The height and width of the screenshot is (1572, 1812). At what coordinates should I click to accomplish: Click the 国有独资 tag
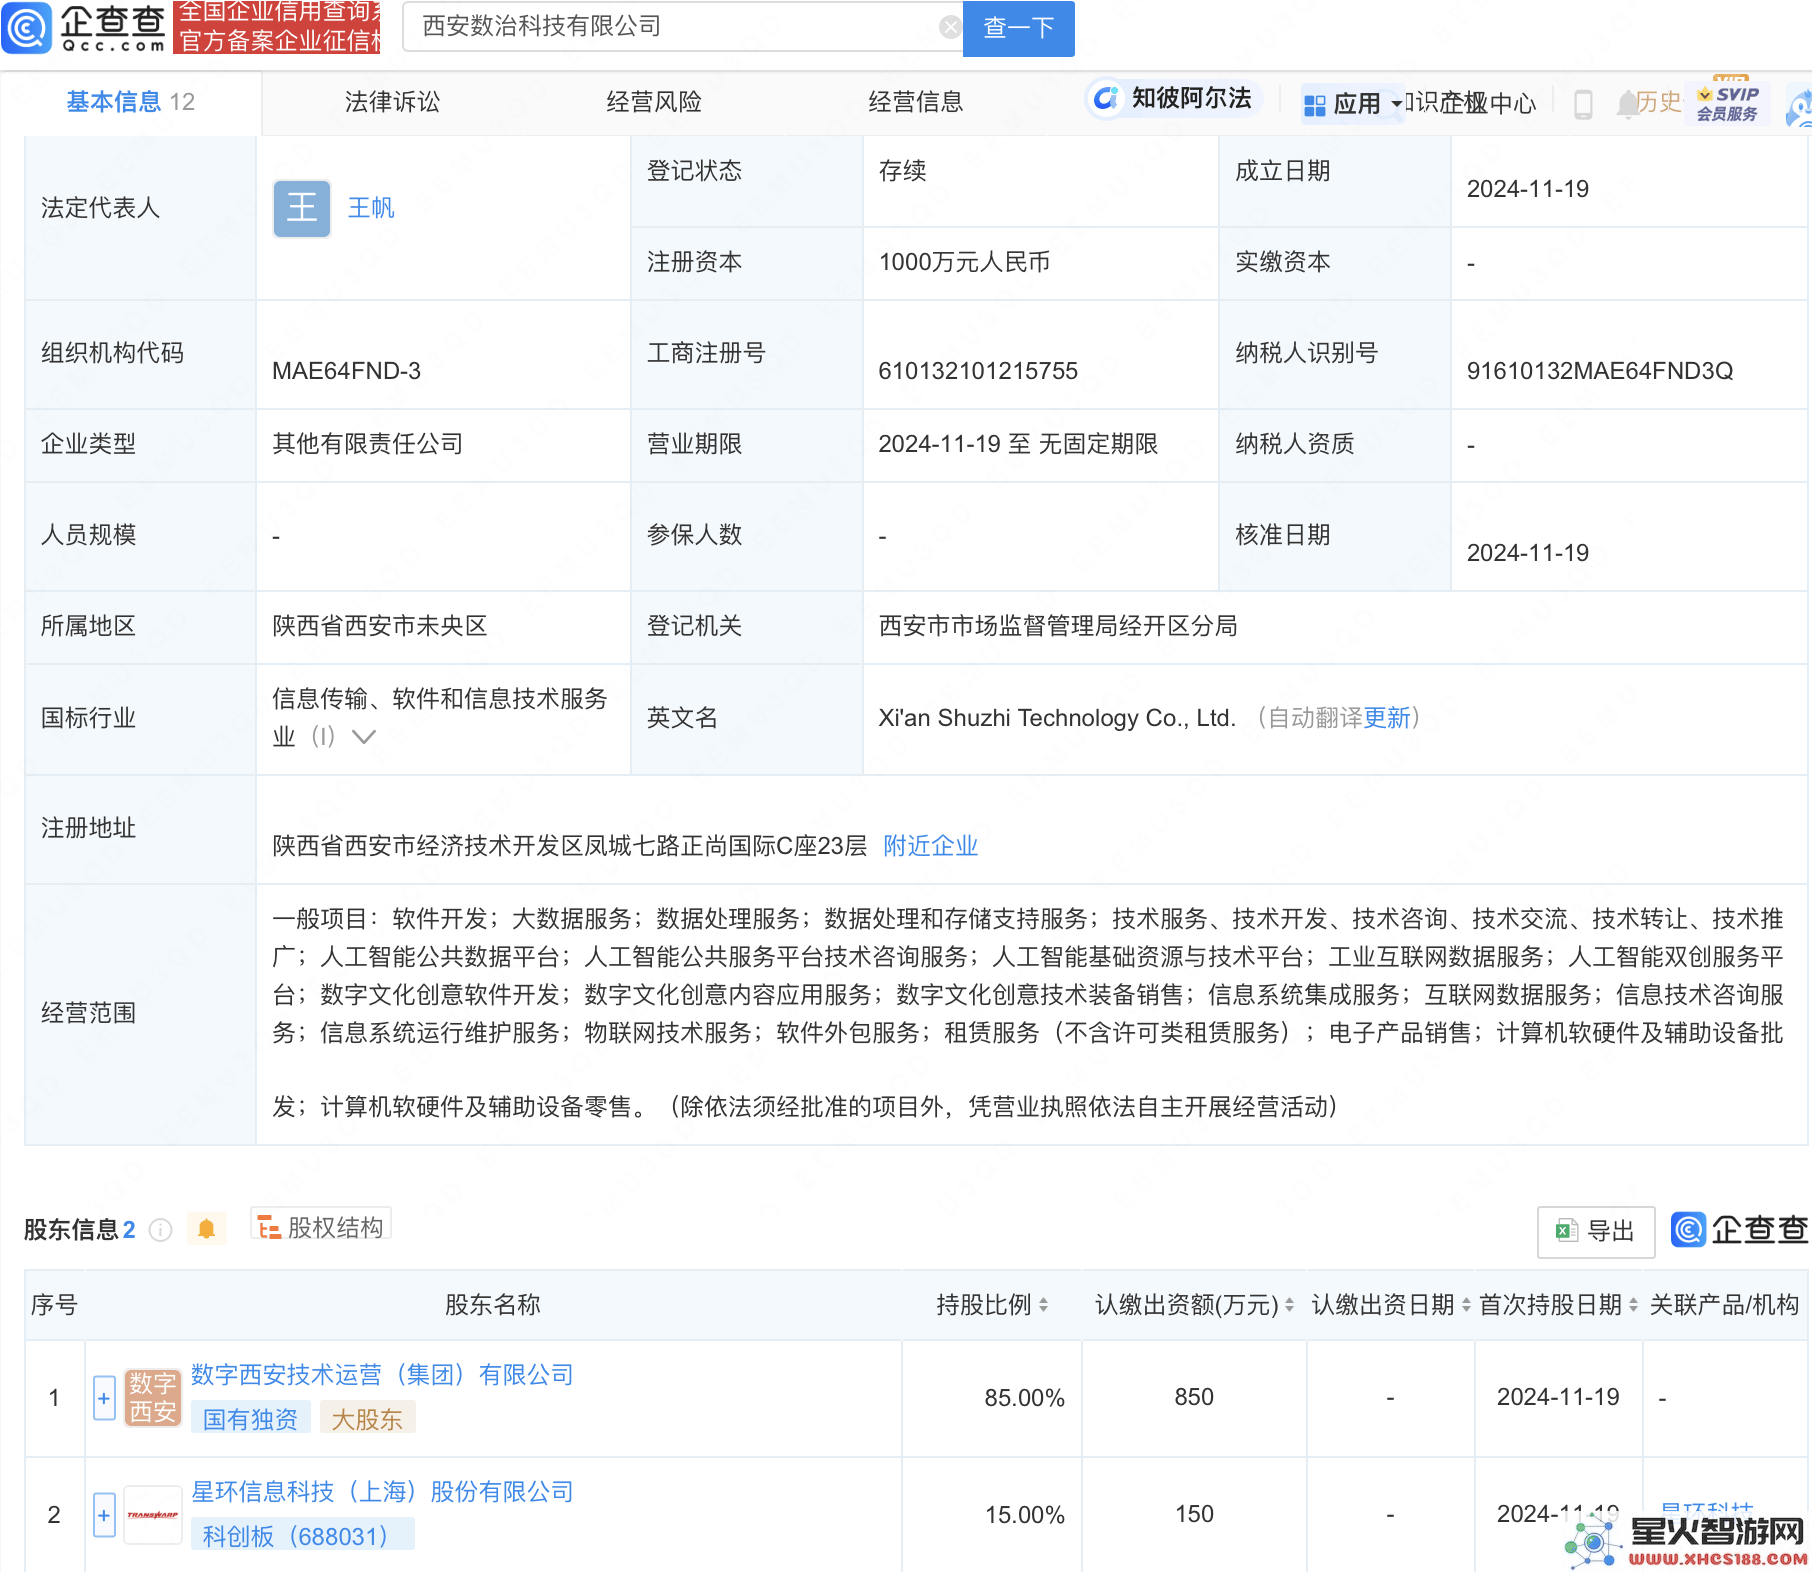(x=250, y=1419)
